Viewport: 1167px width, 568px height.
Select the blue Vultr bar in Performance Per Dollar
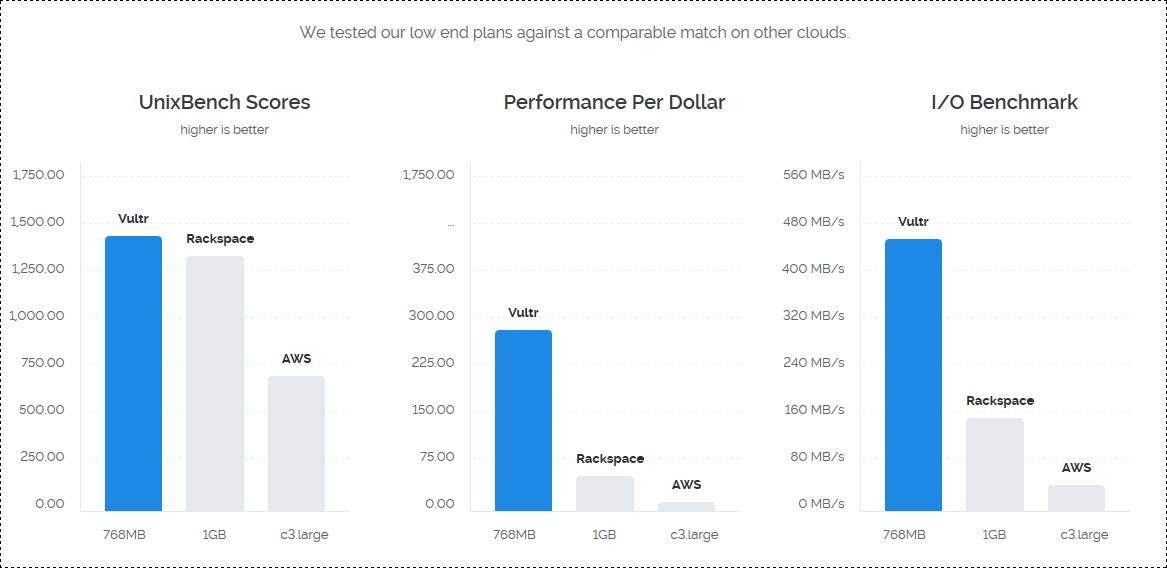523,421
